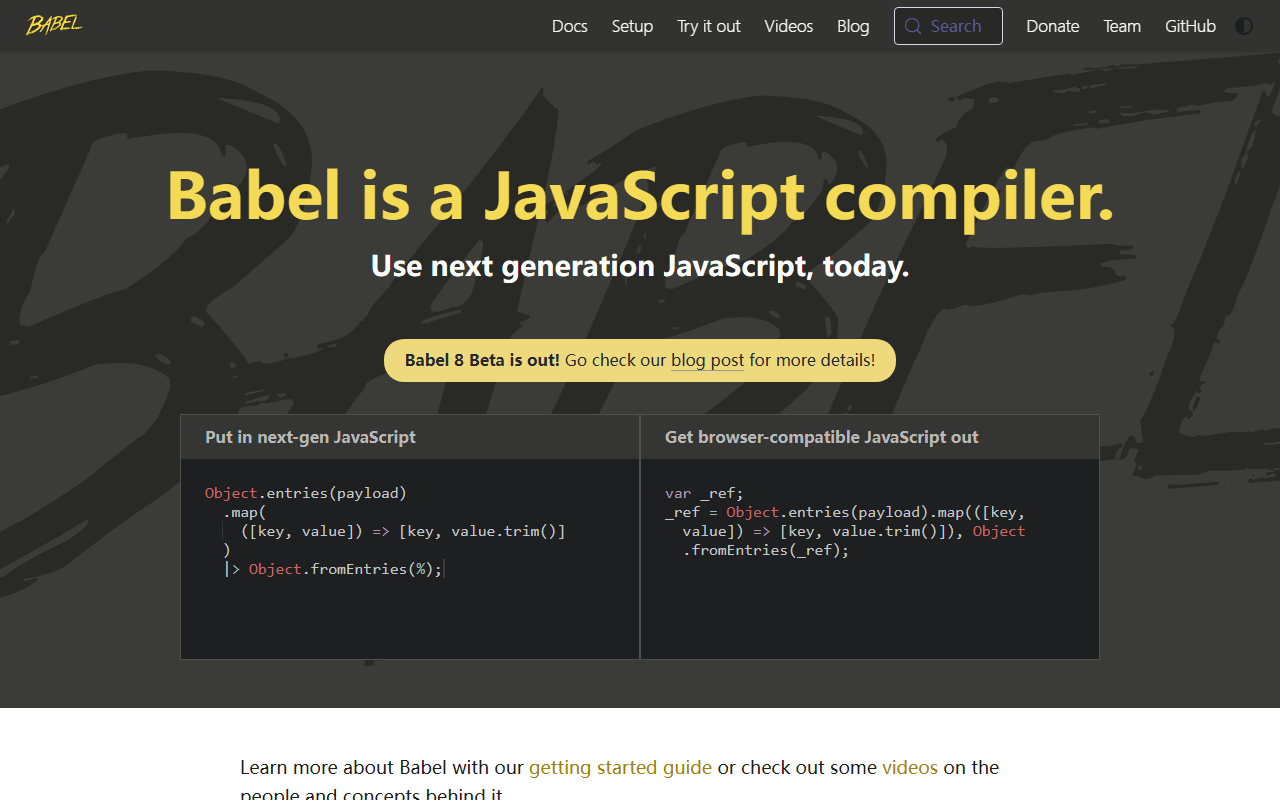This screenshot has height=800, width=1280.
Task: Open the Team page
Action: click(x=1122, y=26)
